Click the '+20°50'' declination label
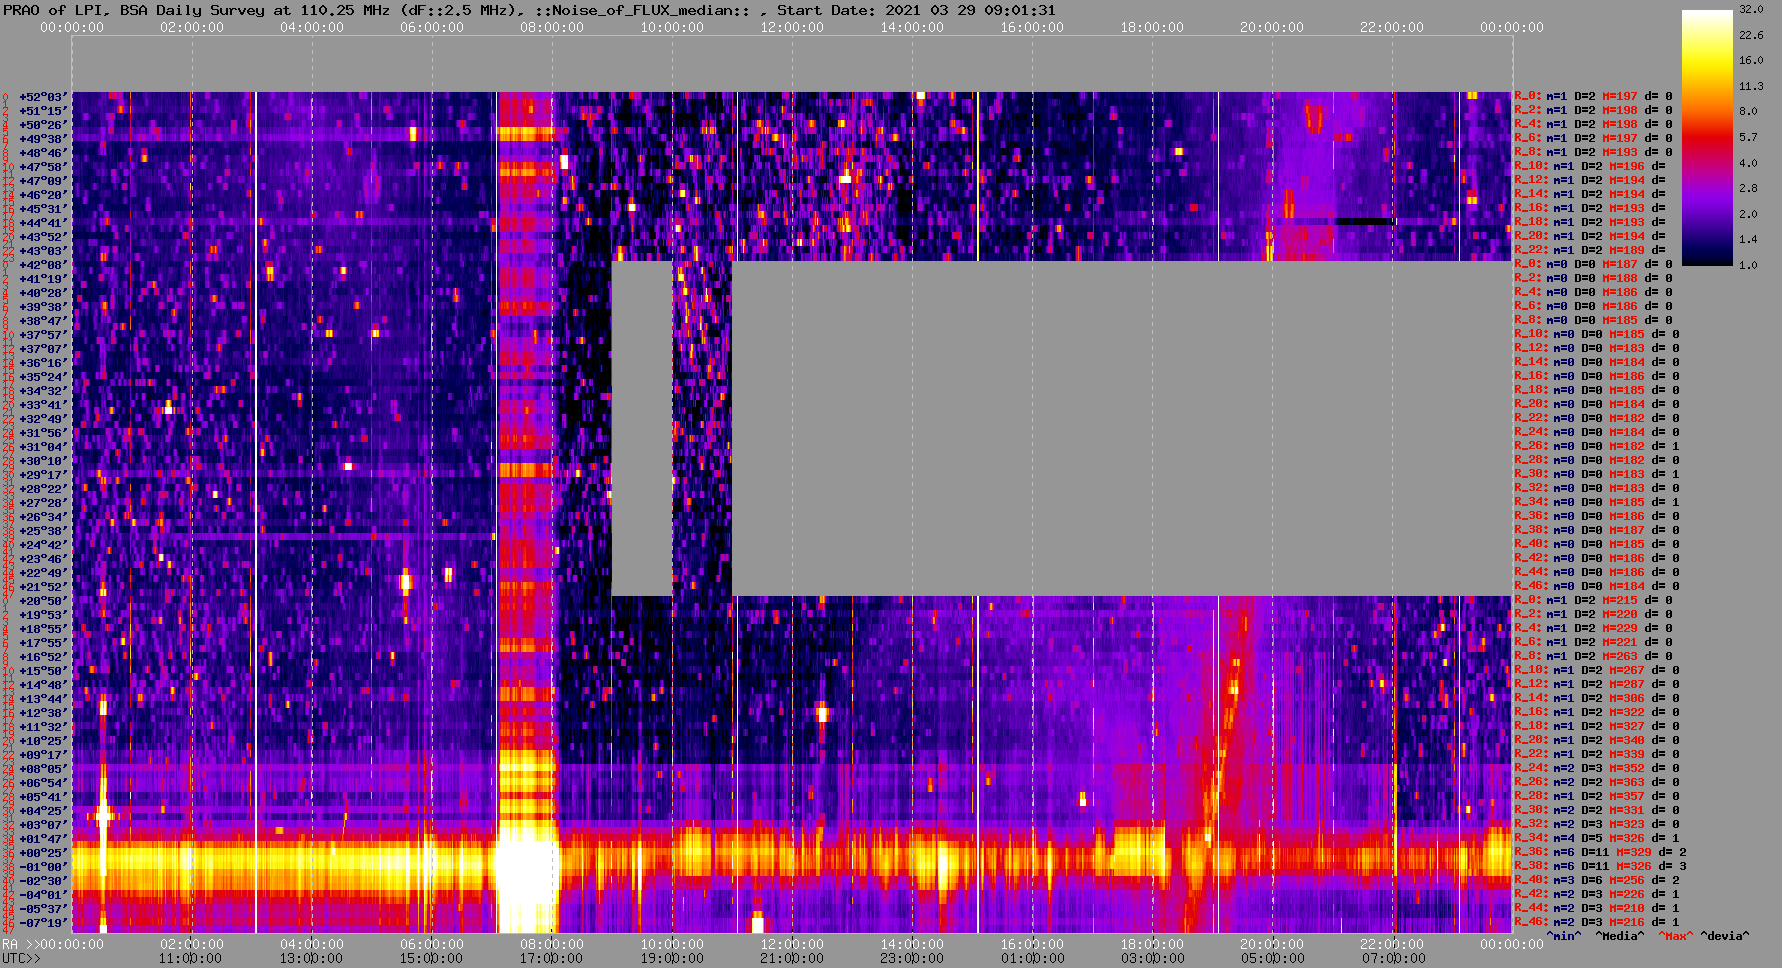 coord(43,601)
